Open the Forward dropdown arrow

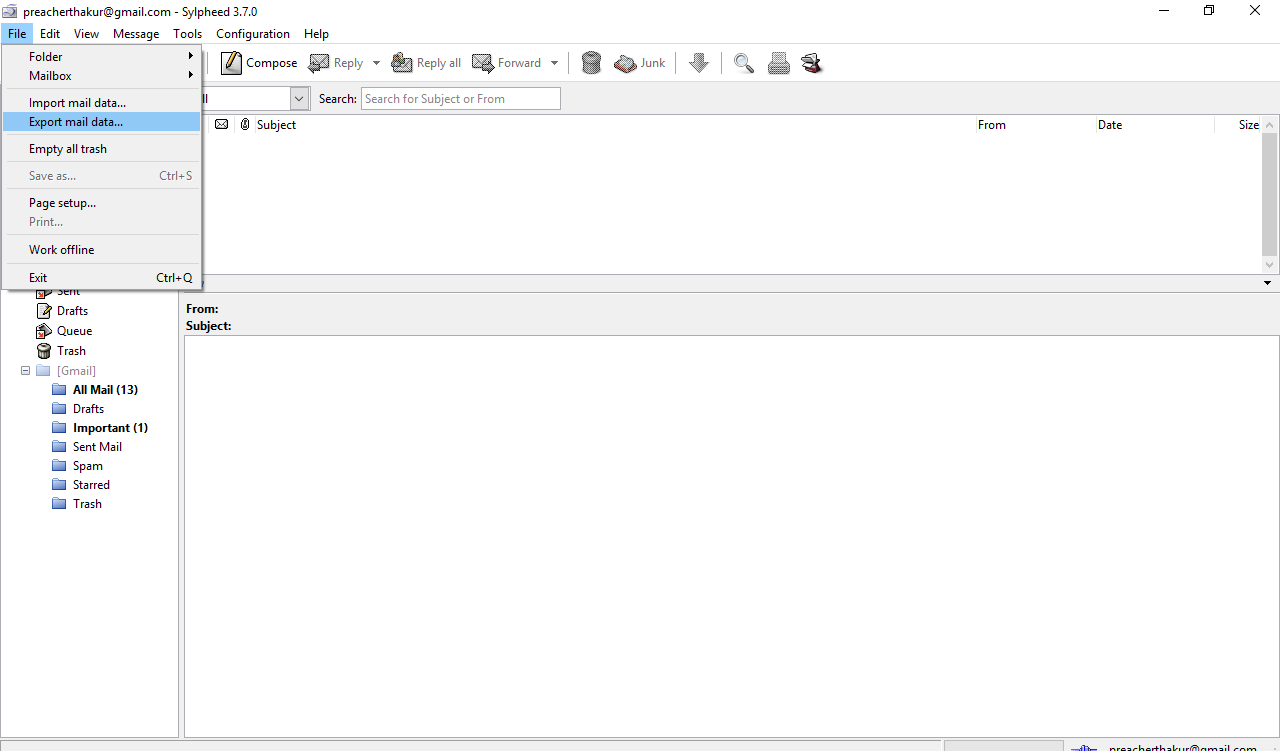(x=554, y=63)
